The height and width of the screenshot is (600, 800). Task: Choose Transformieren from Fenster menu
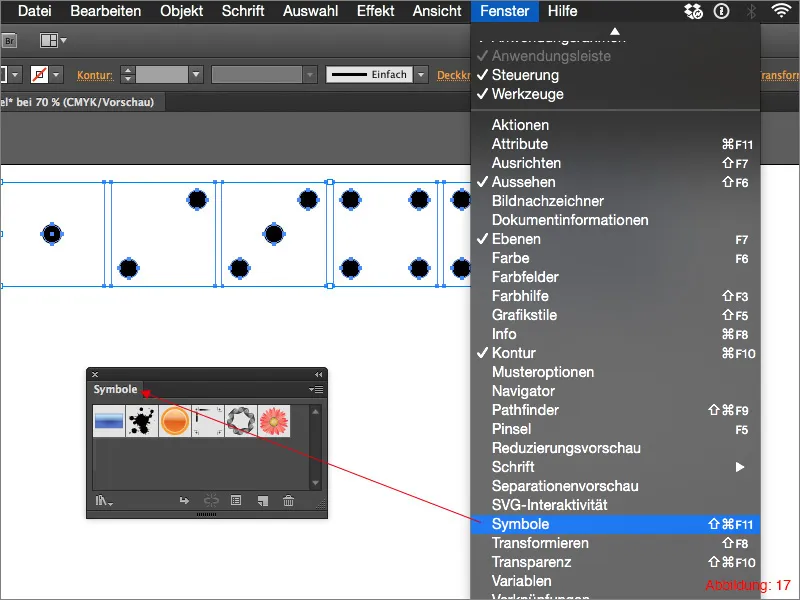coord(615,543)
